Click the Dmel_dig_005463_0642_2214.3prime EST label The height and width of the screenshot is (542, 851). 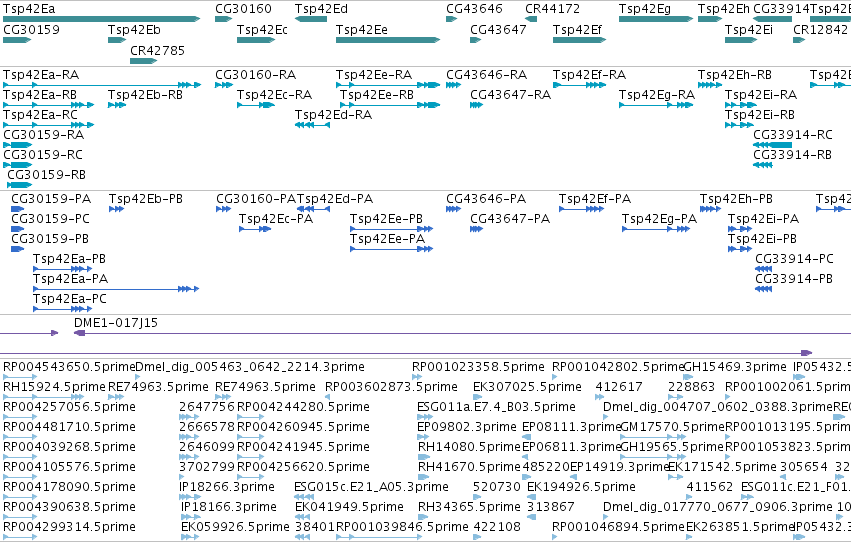[x=250, y=367]
